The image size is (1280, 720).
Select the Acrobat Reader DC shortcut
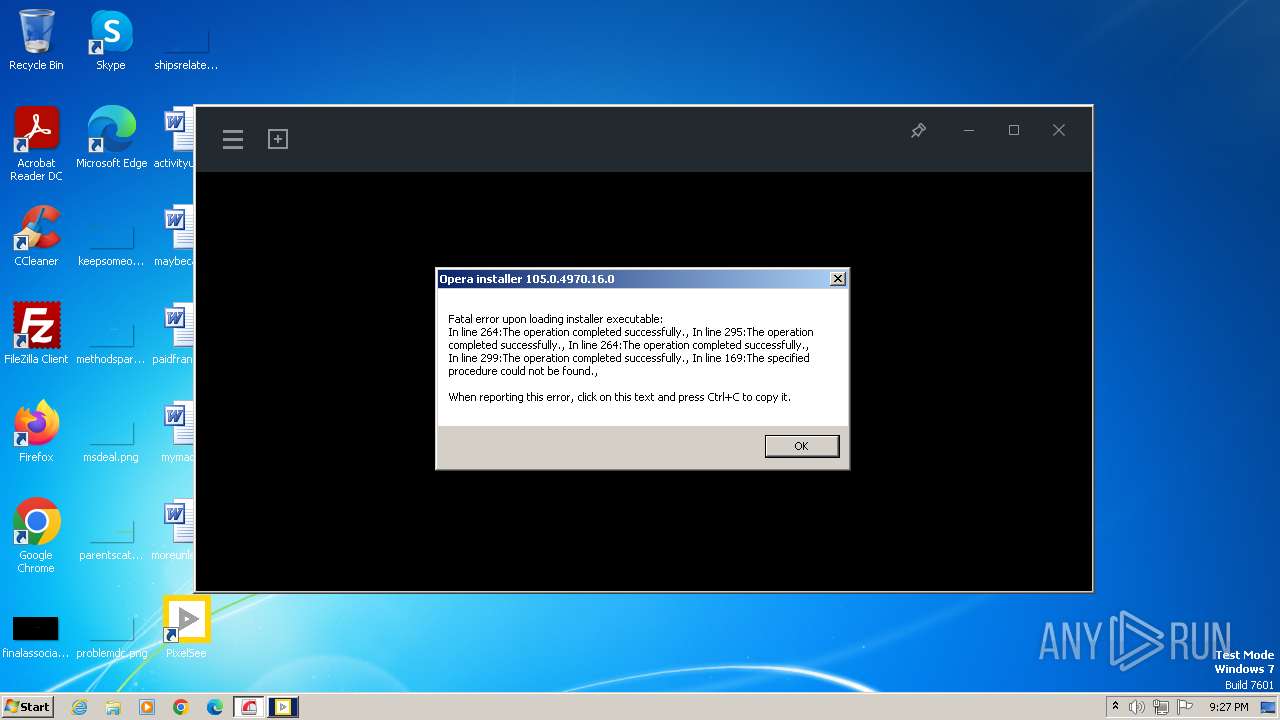click(x=36, y=144)
